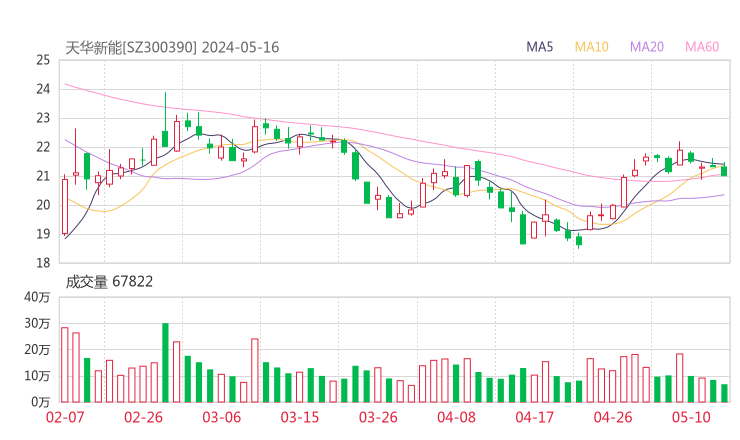Click the 10万 volume axis label

pyautogui.click(x=37, y=376)
